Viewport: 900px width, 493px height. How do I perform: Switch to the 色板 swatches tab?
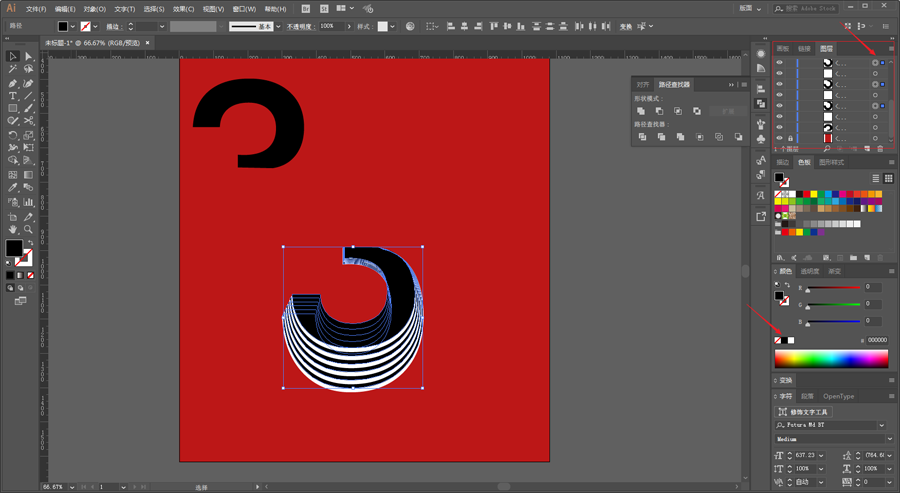pyautogui.click(x=804, y=162)
